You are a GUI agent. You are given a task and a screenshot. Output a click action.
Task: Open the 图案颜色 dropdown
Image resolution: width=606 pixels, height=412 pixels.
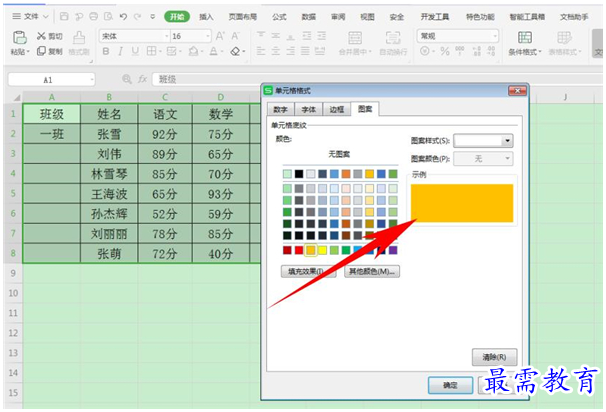click(507, 158)
